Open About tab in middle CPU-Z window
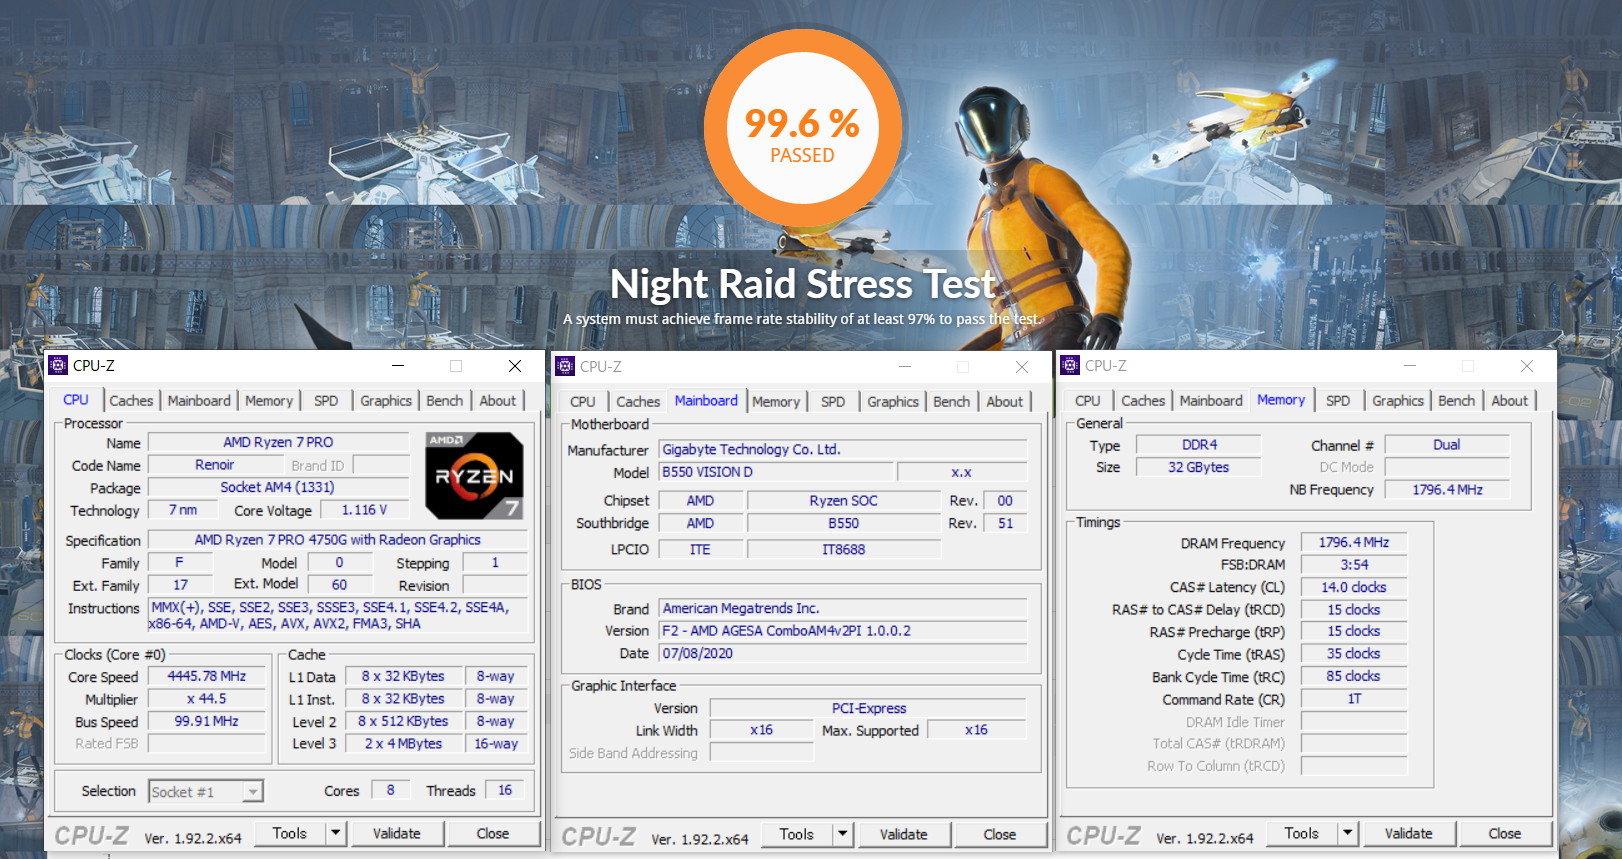 (x=1005, y=401)
